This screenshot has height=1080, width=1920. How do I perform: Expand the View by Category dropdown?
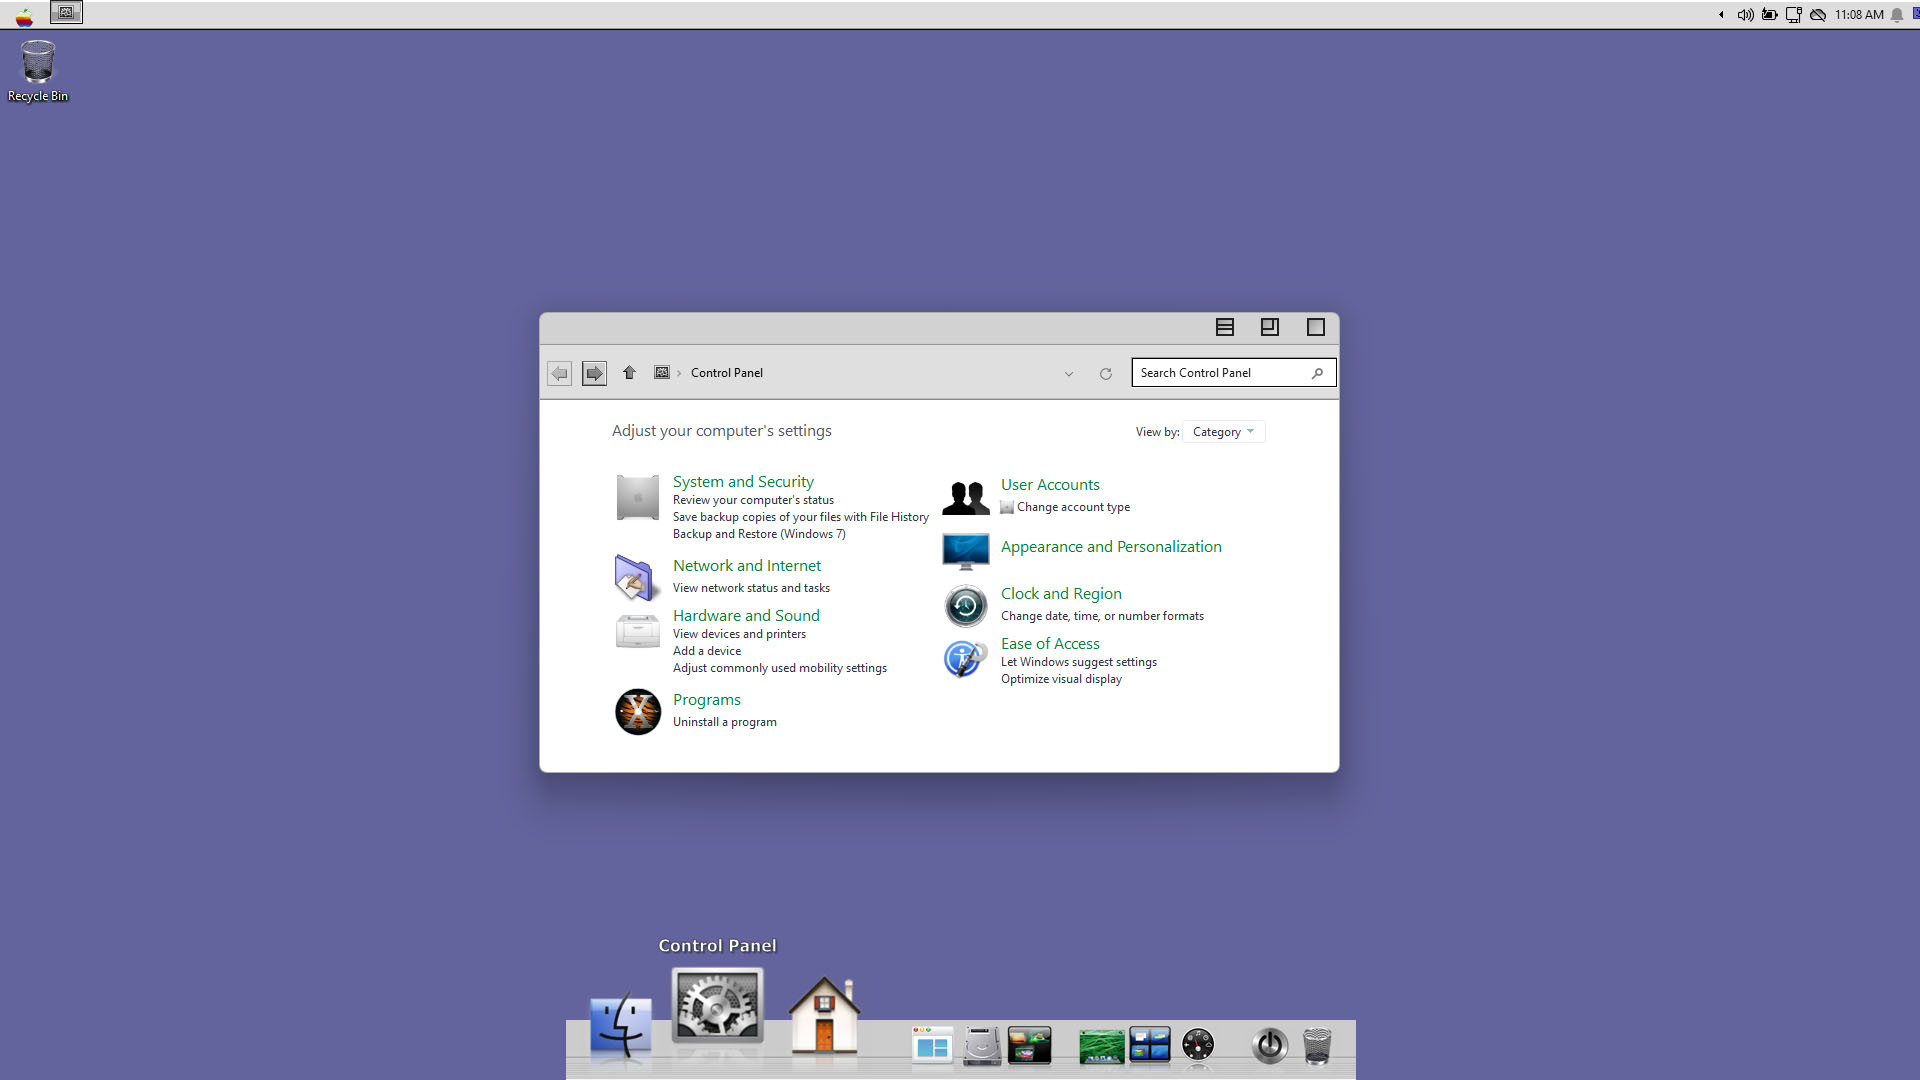1223,432
